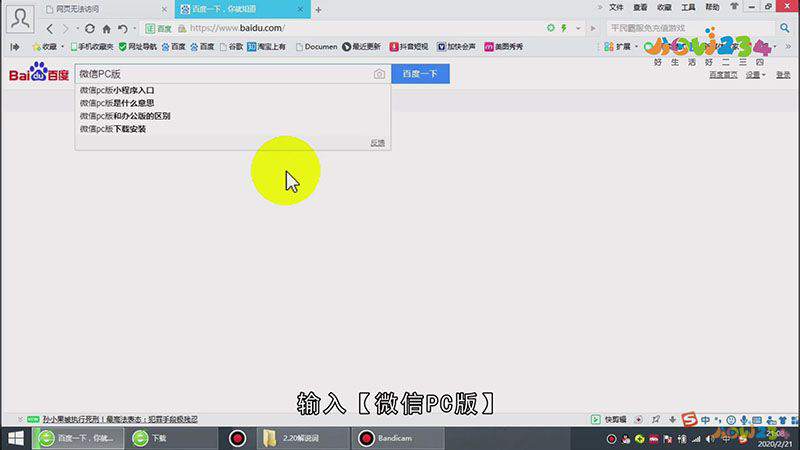The width and height of the screenshot is (800, 450).
Task: Click the lightning speed mode icon
Action: coord(564,28)
